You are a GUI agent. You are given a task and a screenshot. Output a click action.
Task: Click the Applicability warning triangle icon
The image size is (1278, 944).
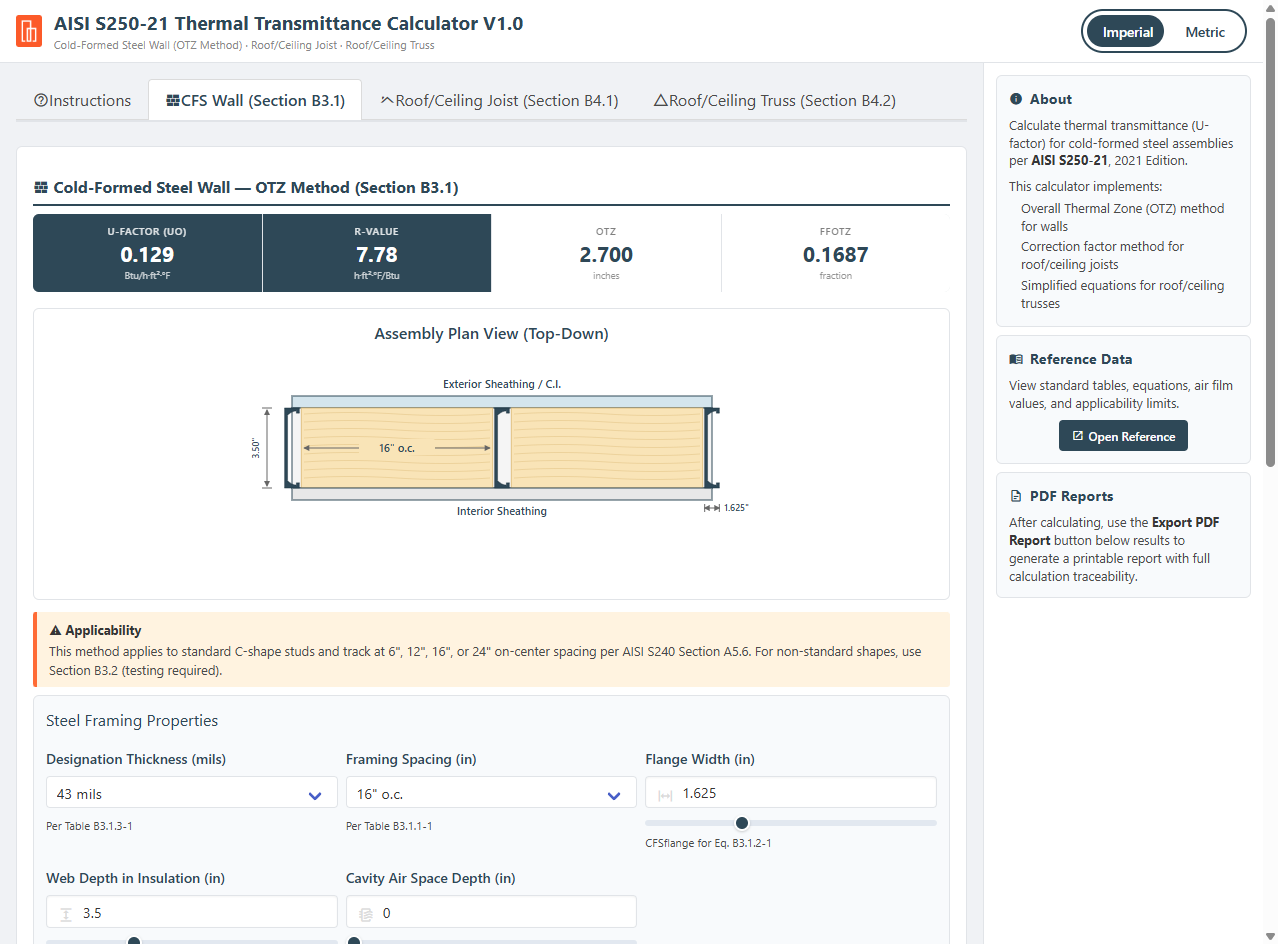[55, 631]
